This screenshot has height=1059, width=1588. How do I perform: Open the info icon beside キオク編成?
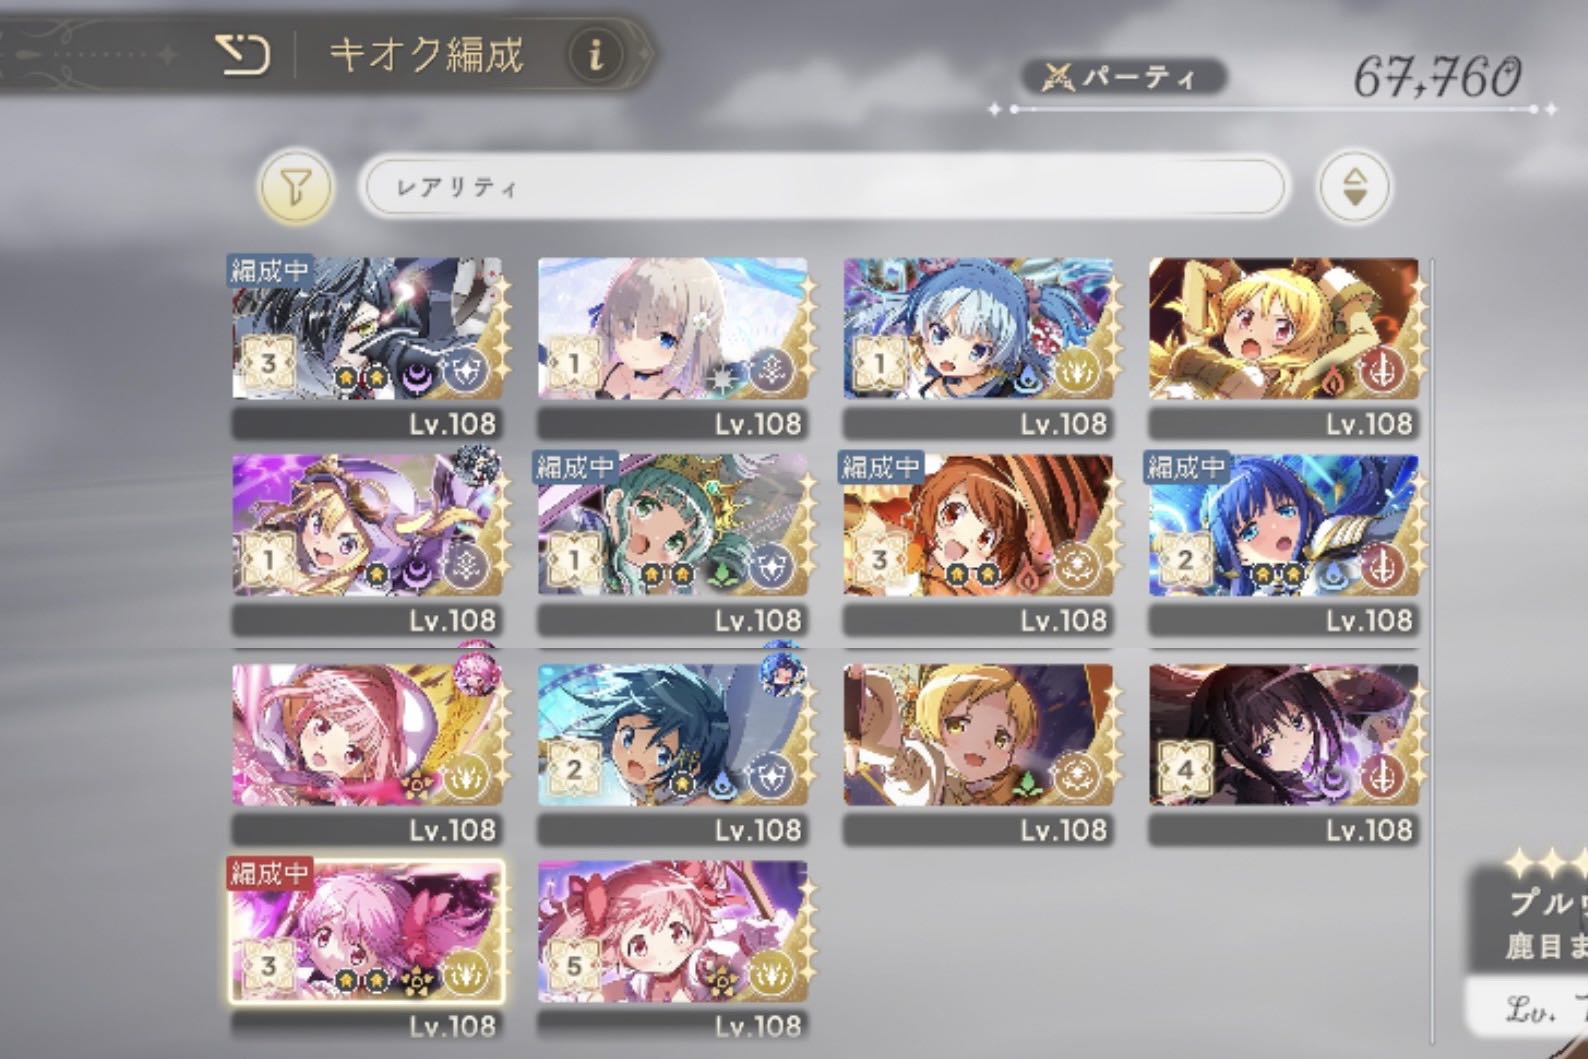596,54
